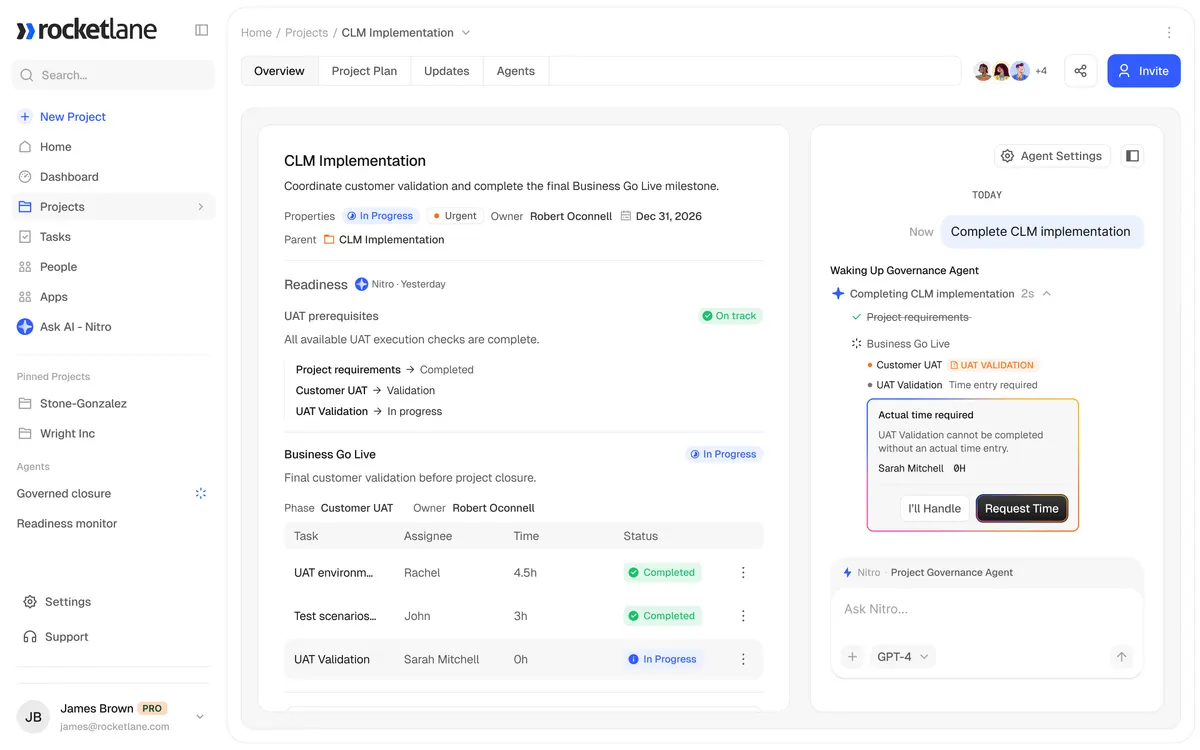The image size is (1200, 750).
Task: Click owner Robert Oconnell in properties
Action: (571, 216)
